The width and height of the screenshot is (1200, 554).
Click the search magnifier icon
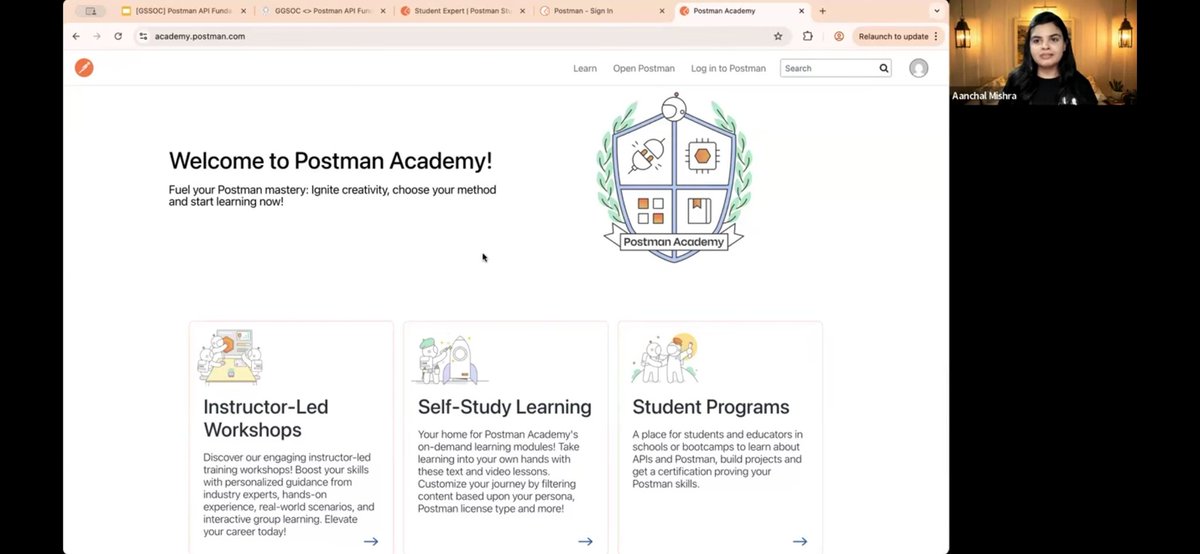tap(884, 69)
